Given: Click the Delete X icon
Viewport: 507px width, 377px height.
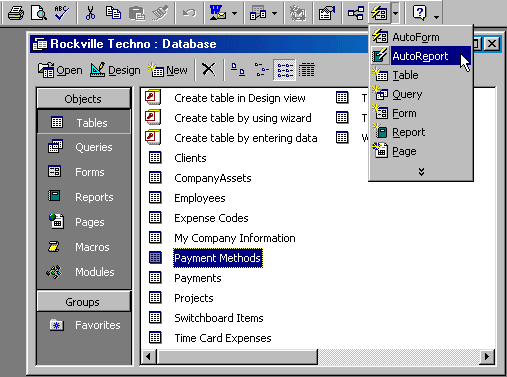Looking at the screenshot, I should point(209,70).
